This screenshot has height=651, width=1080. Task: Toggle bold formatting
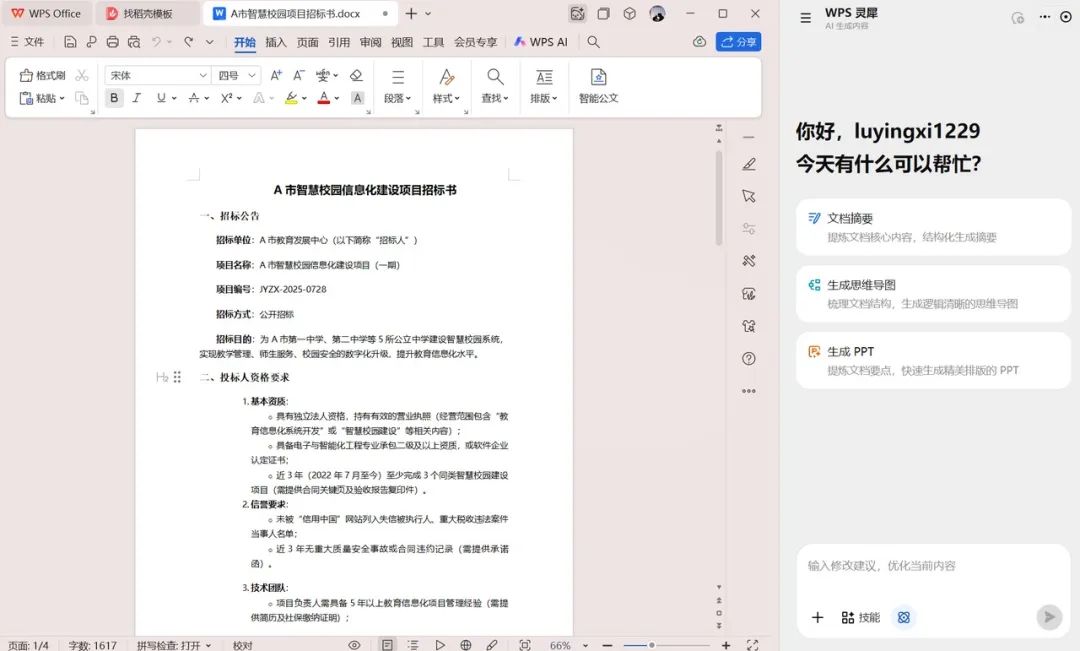[x=114, y=98]
